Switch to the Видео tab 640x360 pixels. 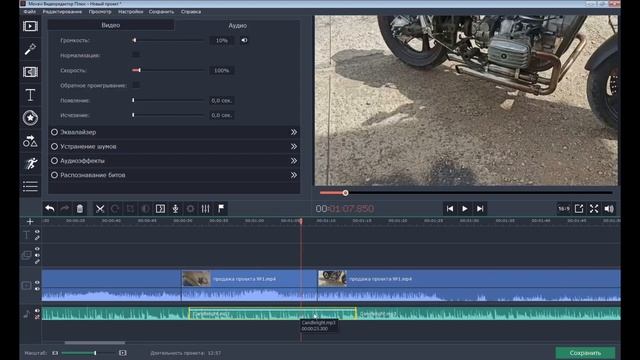[111, 25]
